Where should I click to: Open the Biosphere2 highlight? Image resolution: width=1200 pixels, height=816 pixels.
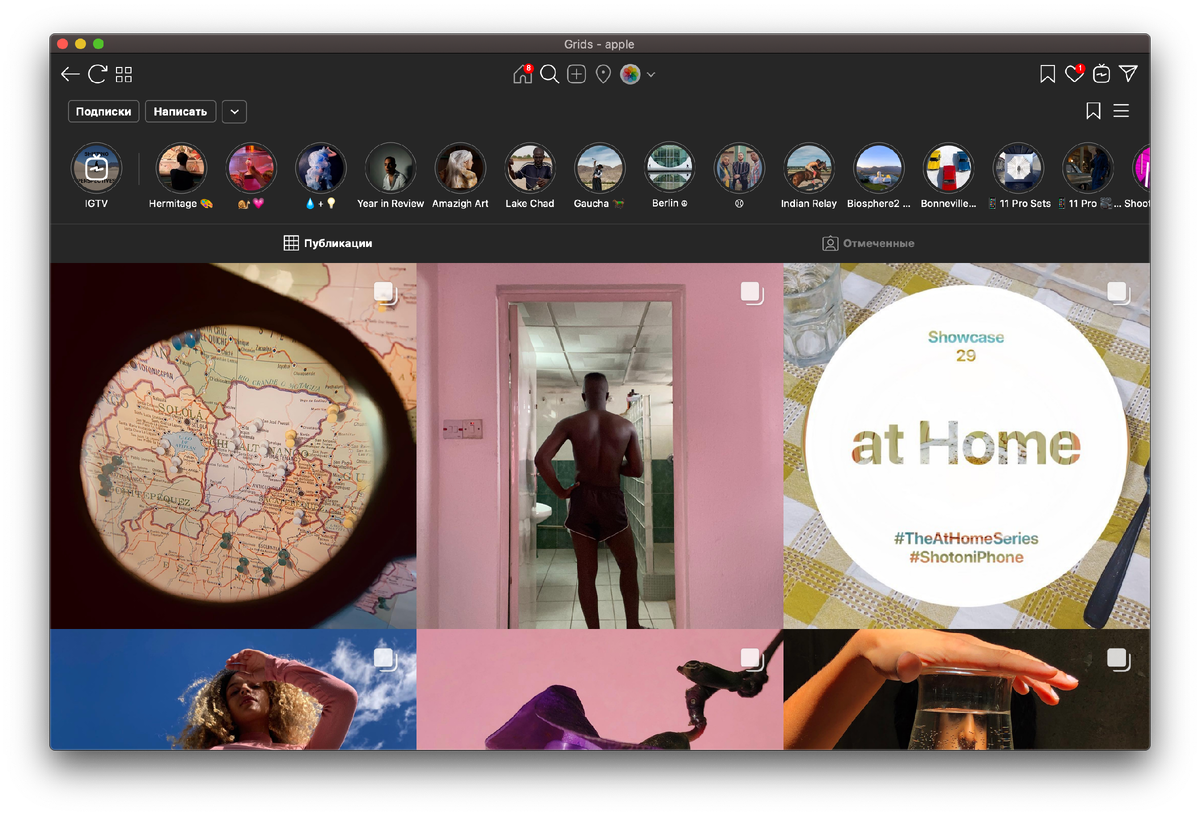879,168
